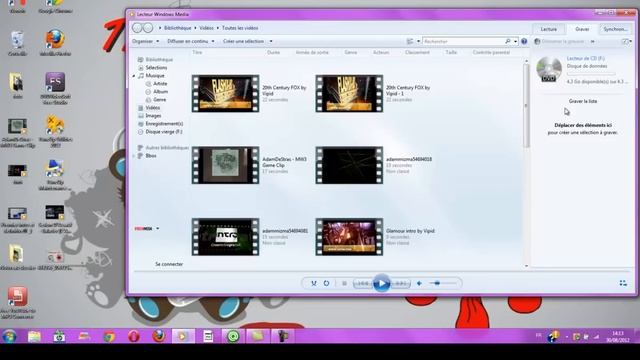Open Créer une sélection
Screen dimensions: 640x360
243,41
